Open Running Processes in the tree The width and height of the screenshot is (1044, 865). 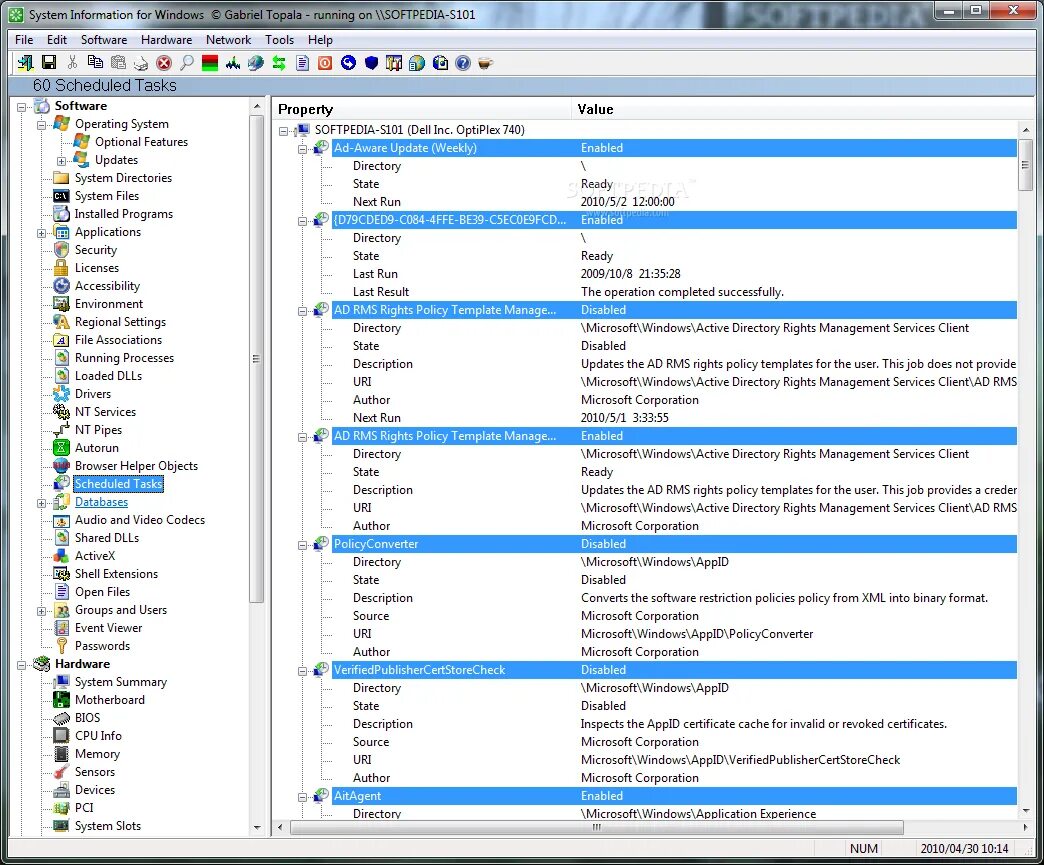pyautogui.click(x=125, y=358)
